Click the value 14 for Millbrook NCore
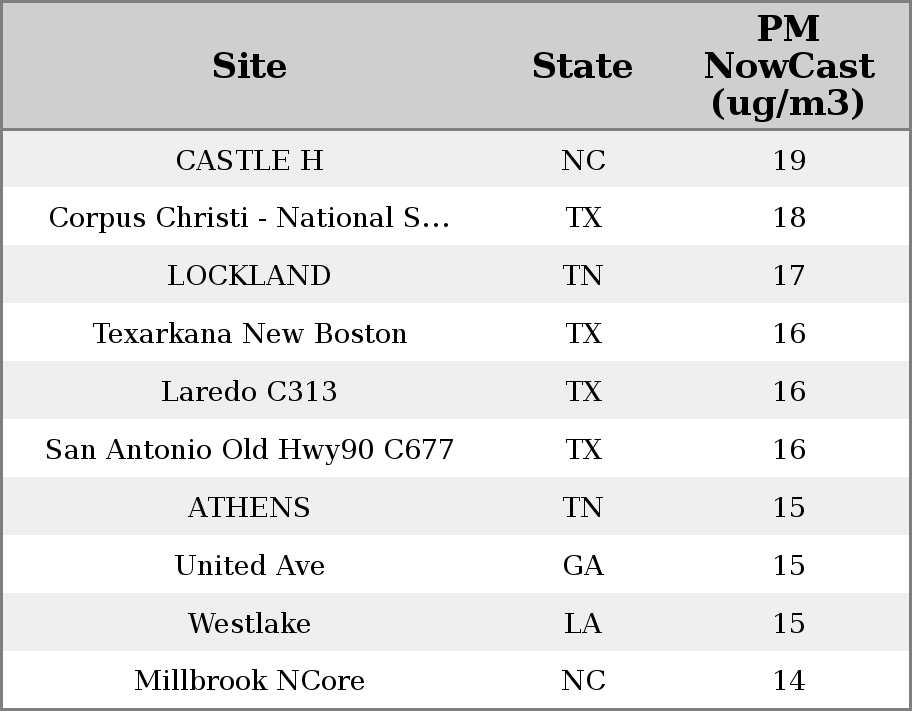The height and width of the screenshot is (711, 912). (789, 680)
